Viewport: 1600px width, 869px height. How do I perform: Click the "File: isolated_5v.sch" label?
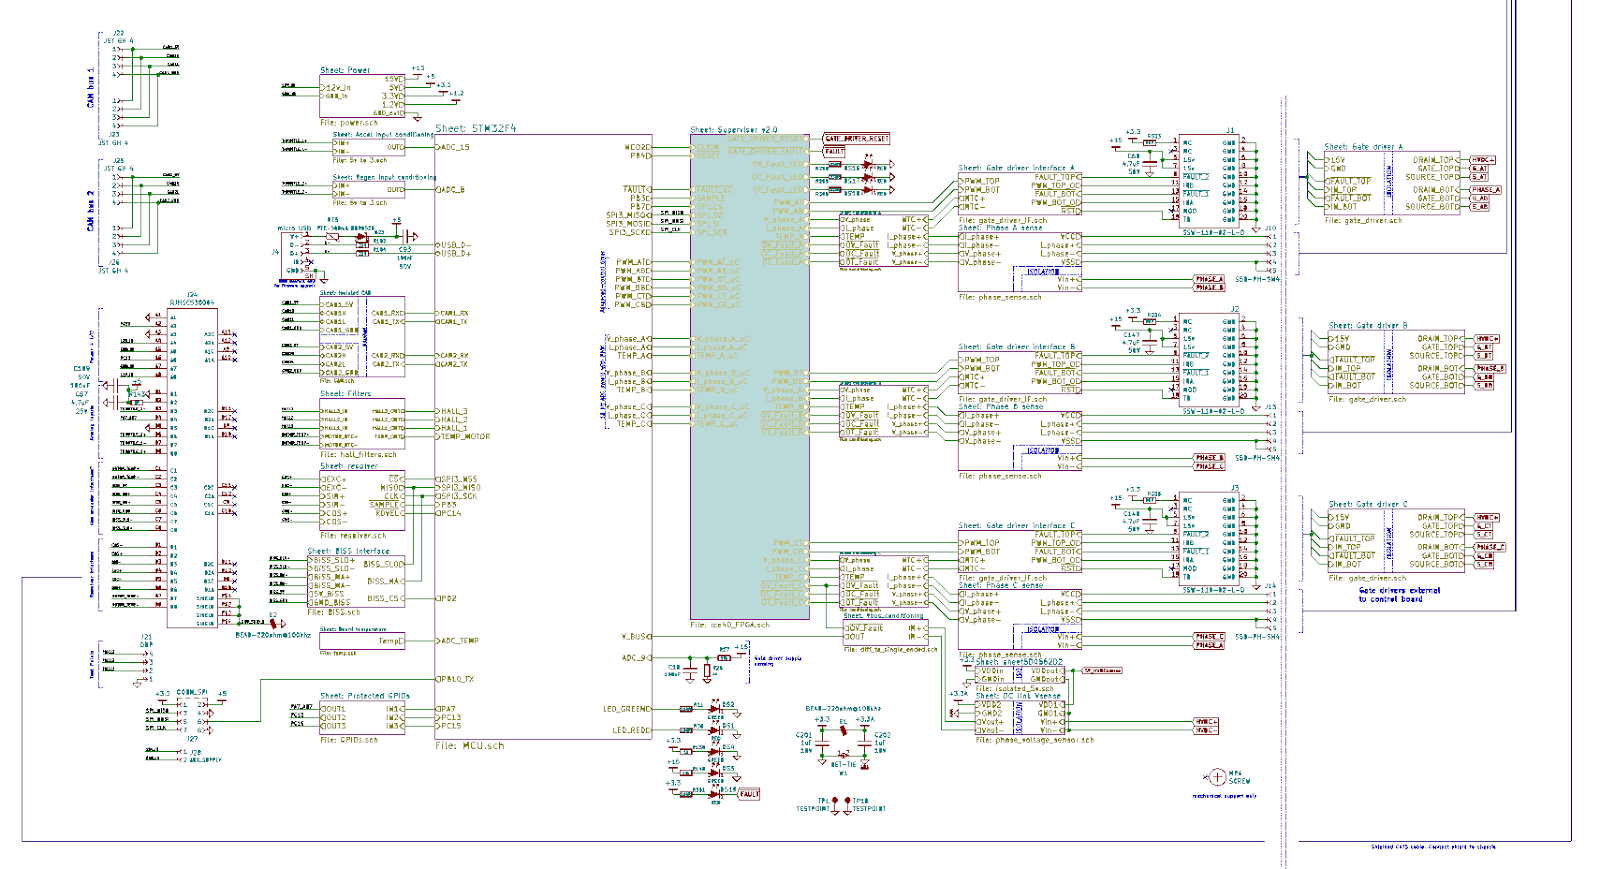[x=1015, y=688]
